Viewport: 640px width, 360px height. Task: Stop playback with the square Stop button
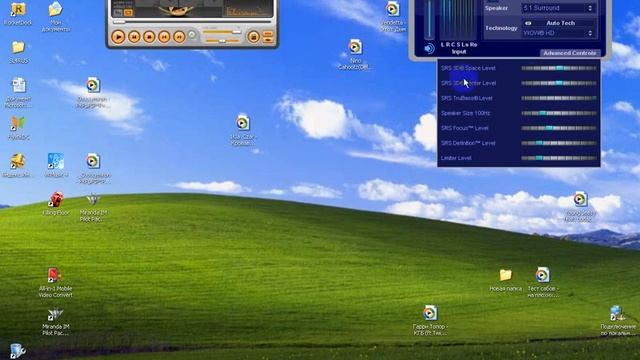(x=149, y=37)
